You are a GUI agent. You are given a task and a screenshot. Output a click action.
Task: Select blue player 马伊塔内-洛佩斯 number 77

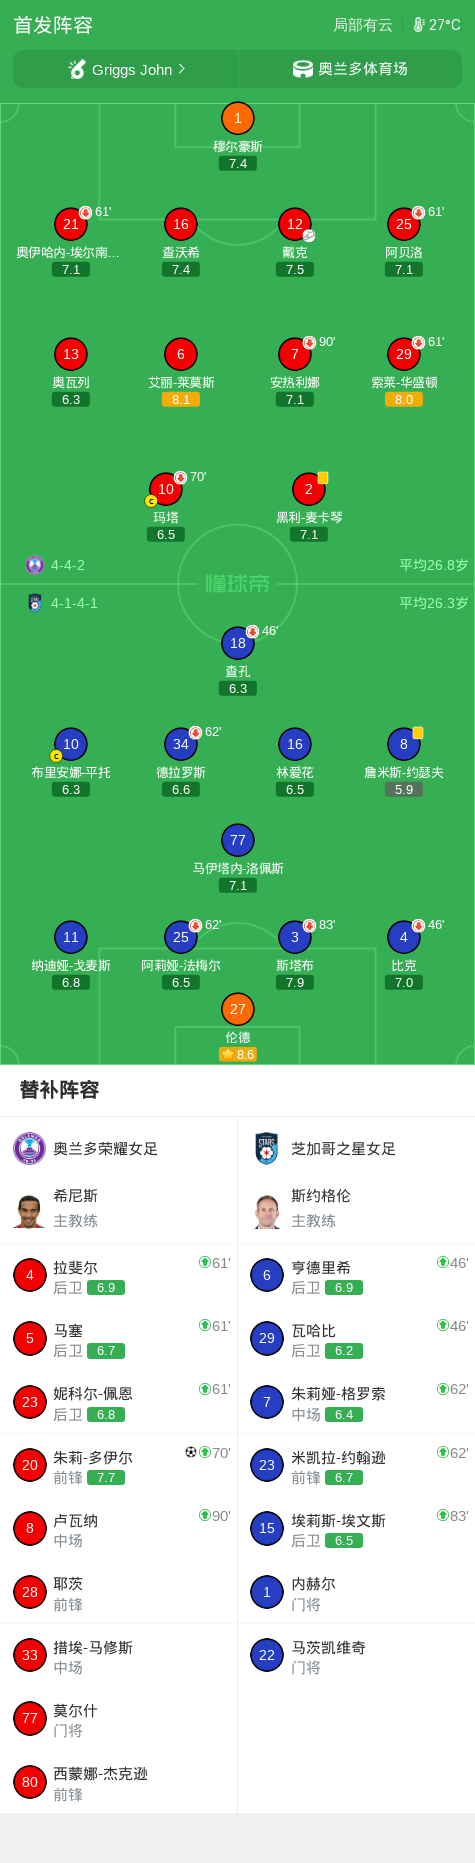[238, 840]
